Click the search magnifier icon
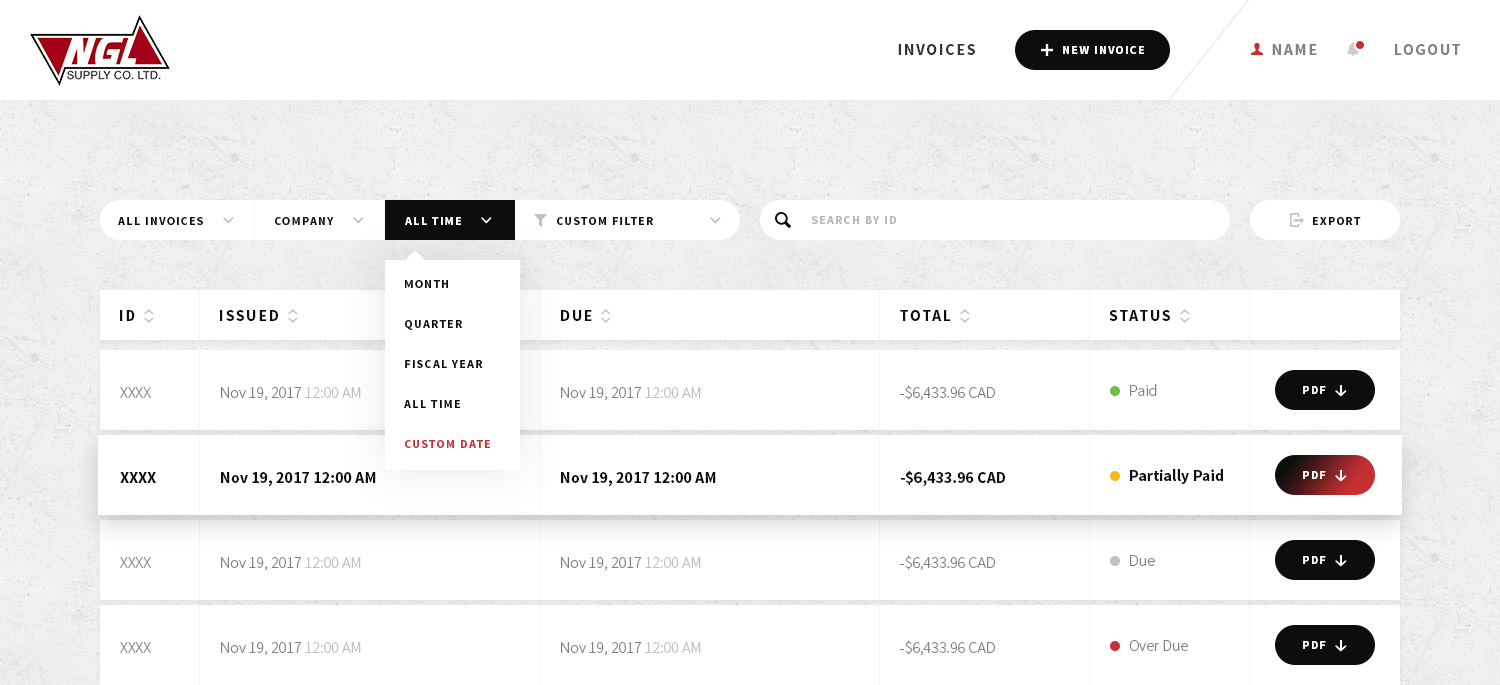1500x685 pixels. pos(783,220)
